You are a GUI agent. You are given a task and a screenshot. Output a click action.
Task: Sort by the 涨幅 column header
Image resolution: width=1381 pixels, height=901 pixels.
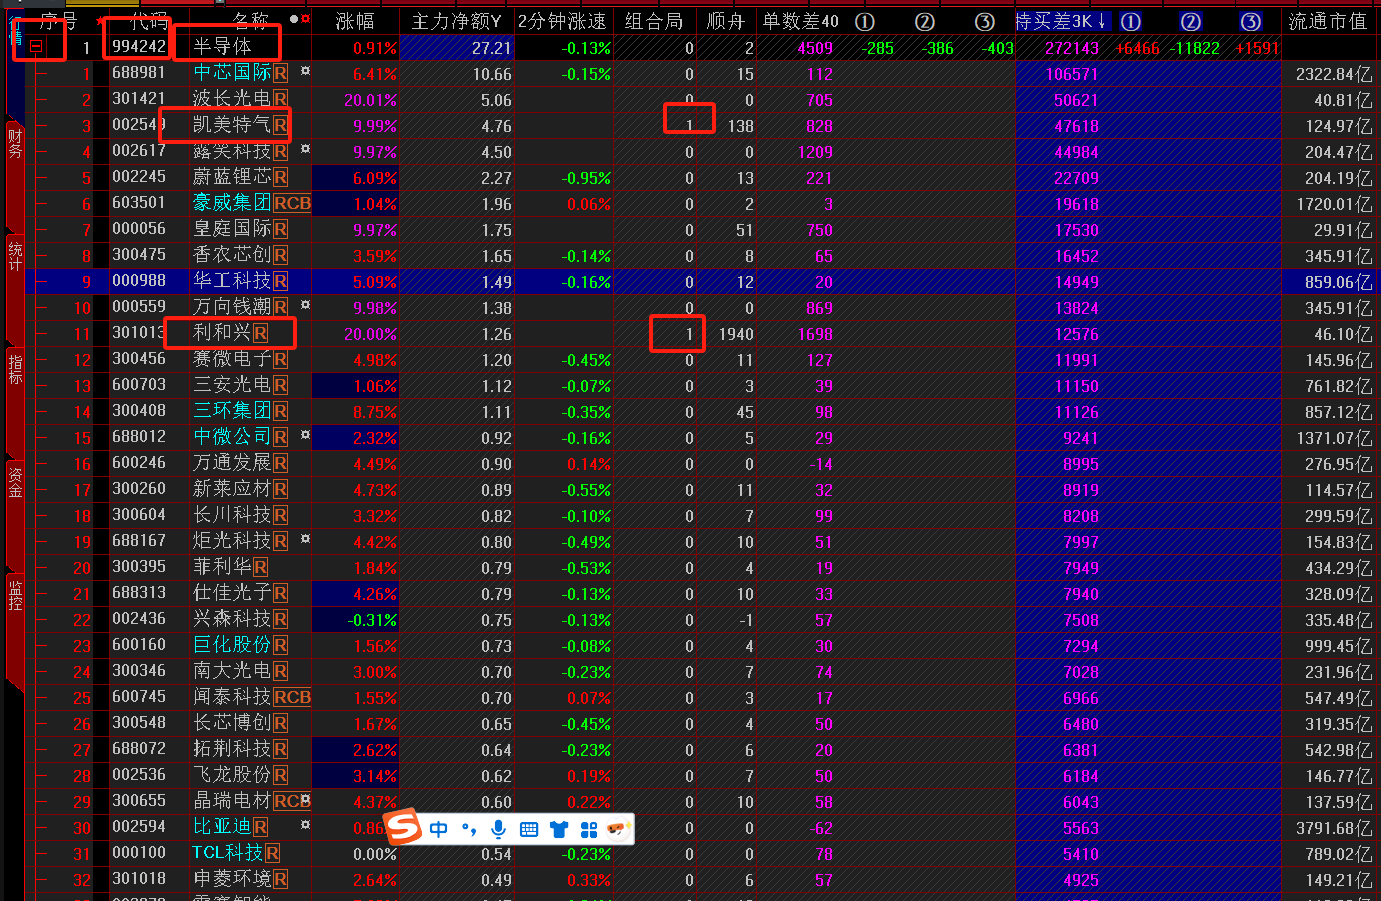click(x=354, y=21)
